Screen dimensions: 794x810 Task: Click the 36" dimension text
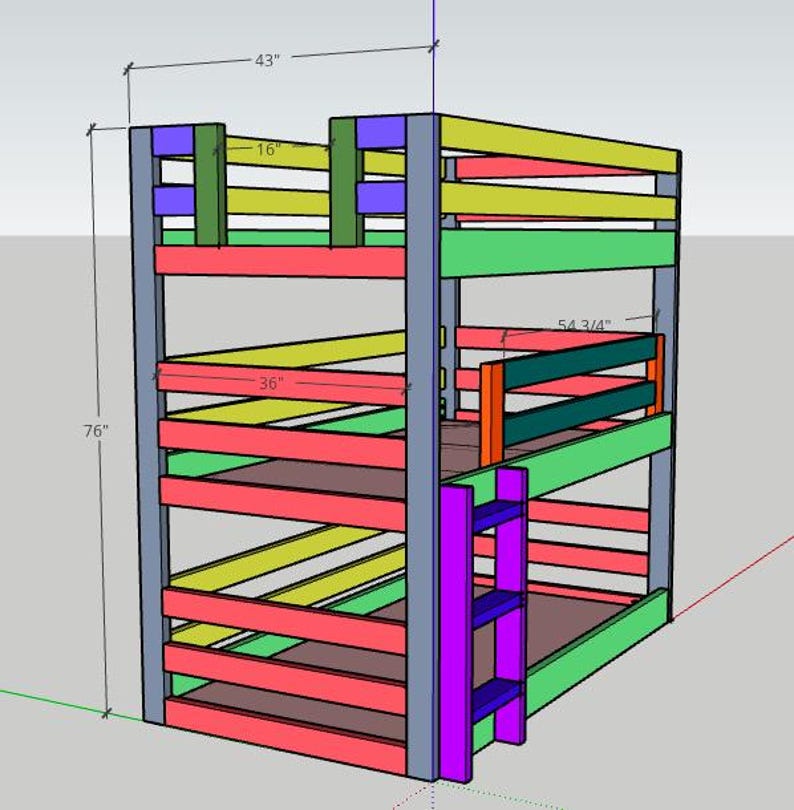271,383
